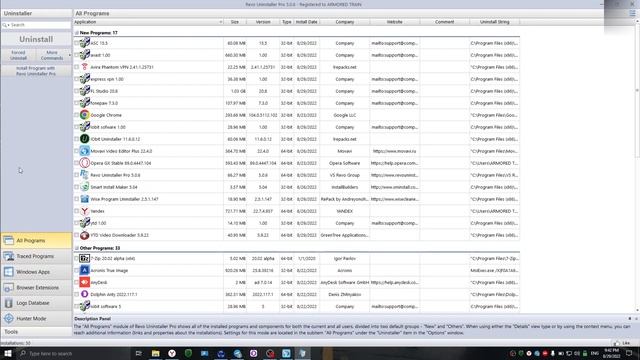Tick the checkbox for Google Chrome
Viewport: 640px width, 360px height.
pyautogui.click(x=76, y=115)
